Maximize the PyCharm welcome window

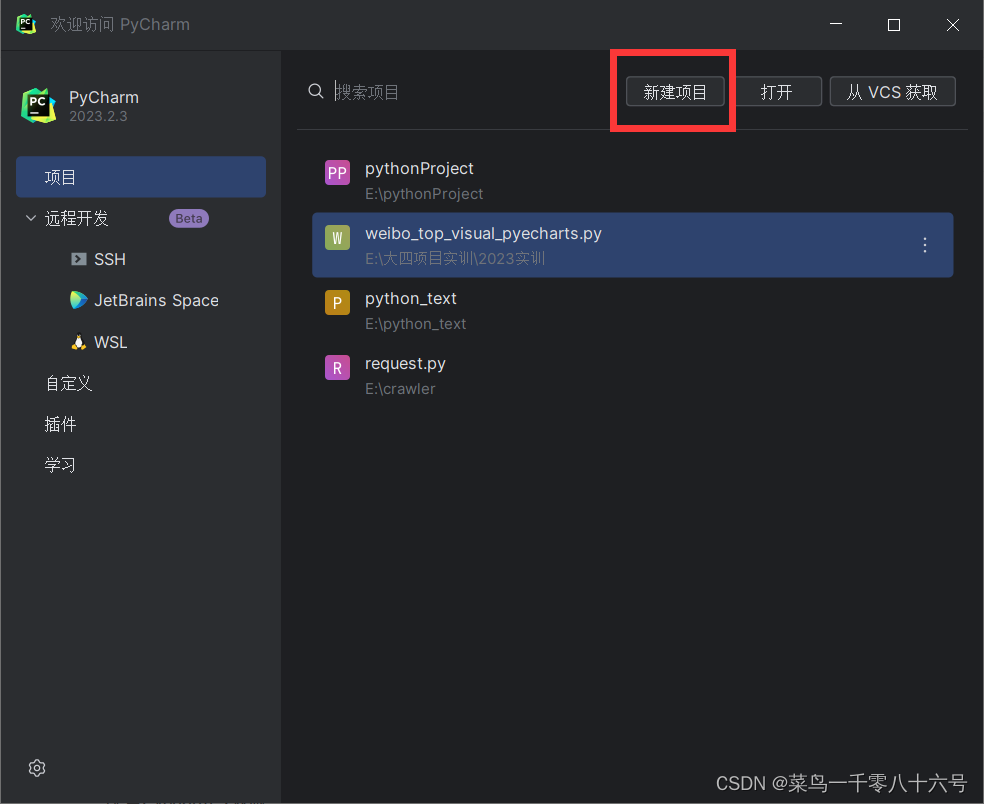[894, 24]
